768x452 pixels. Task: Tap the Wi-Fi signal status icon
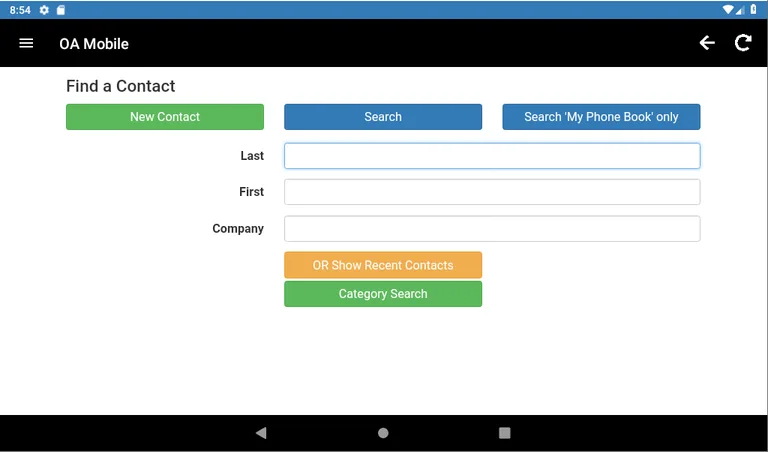click(x=728, y=10)
